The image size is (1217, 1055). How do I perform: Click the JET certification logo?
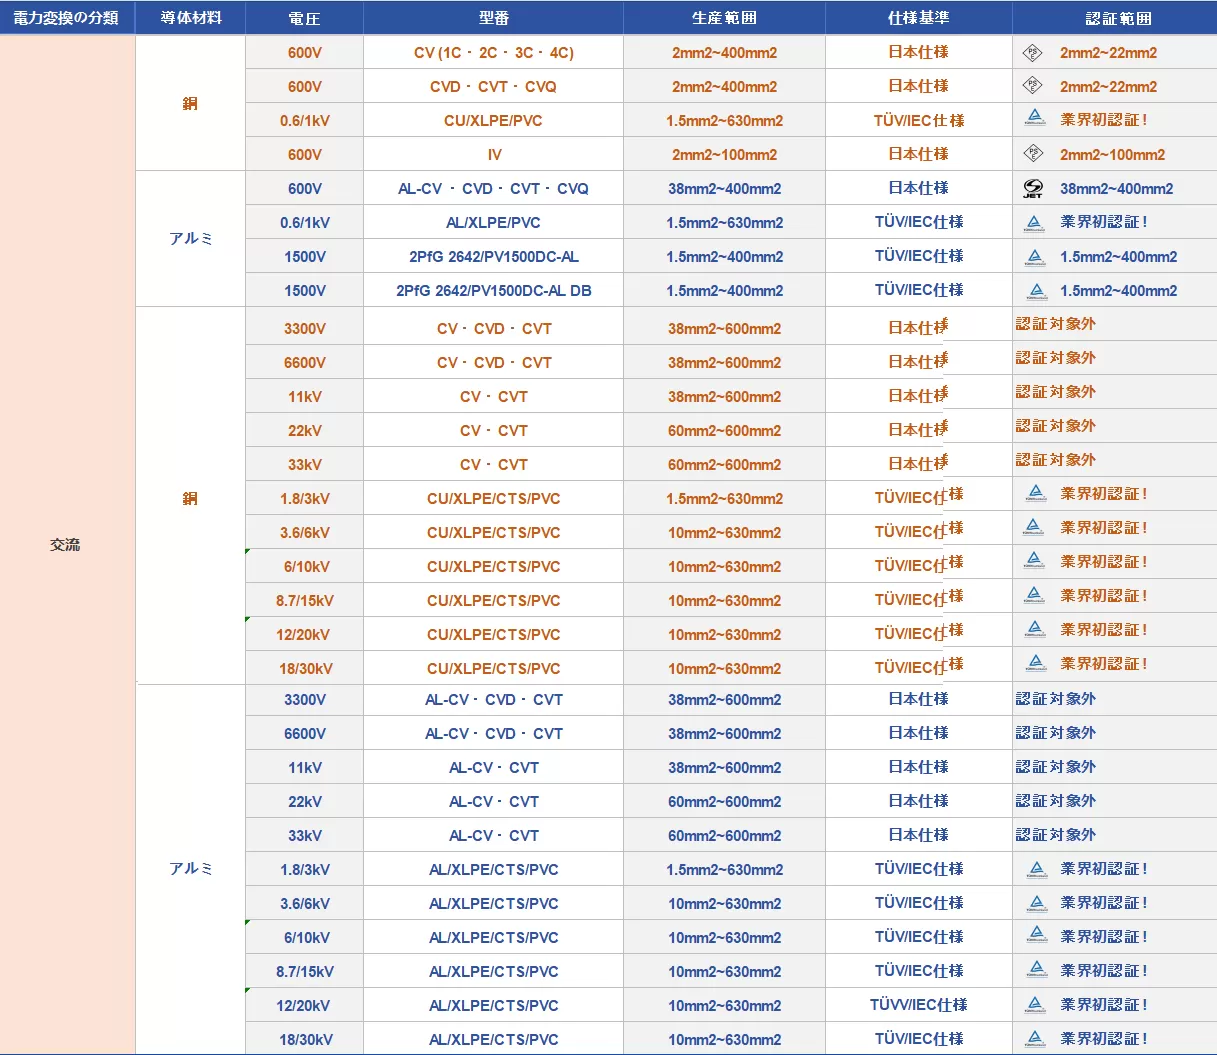(1033, 188)
